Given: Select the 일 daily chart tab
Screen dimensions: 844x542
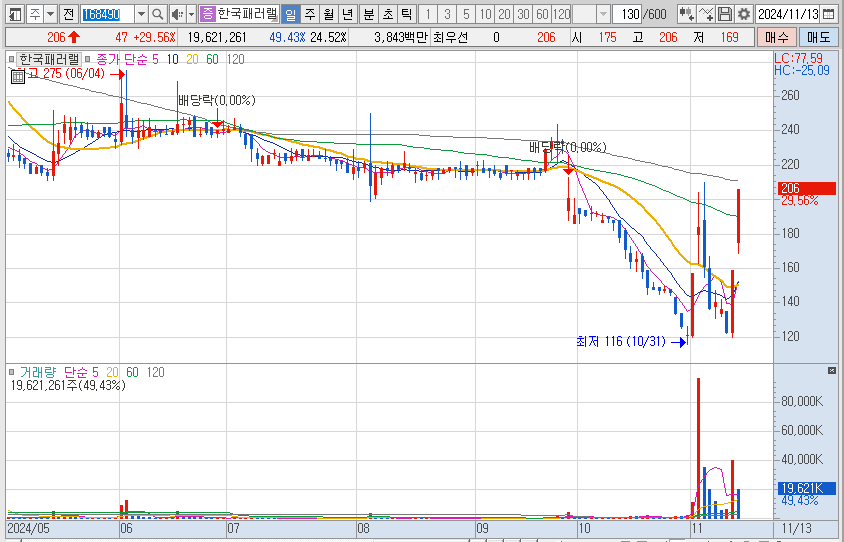Looking at the screenshot, I should click(x=291, y=14).
